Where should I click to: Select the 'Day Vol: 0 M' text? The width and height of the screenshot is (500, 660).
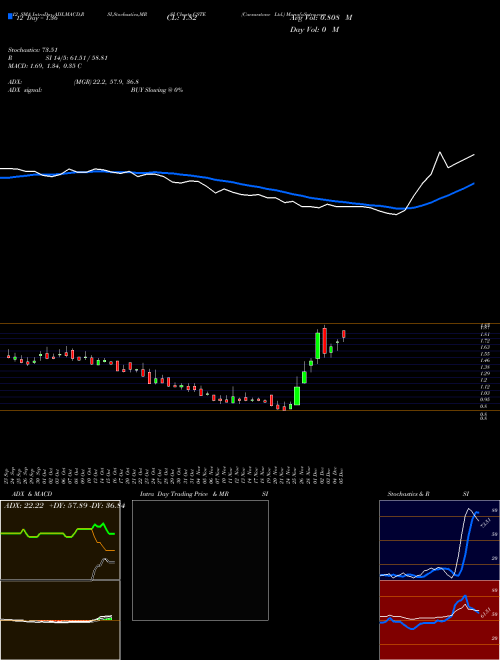coord(314,30)
